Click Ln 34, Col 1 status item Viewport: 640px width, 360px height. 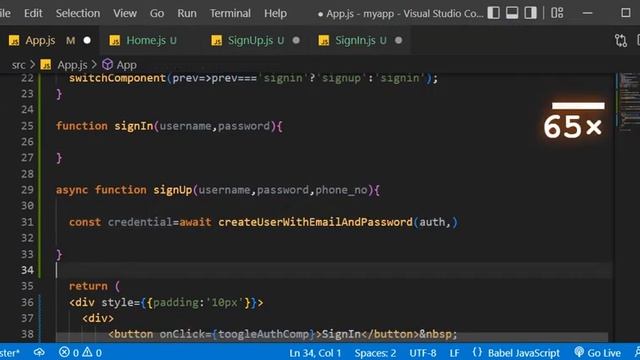point(315,353)
